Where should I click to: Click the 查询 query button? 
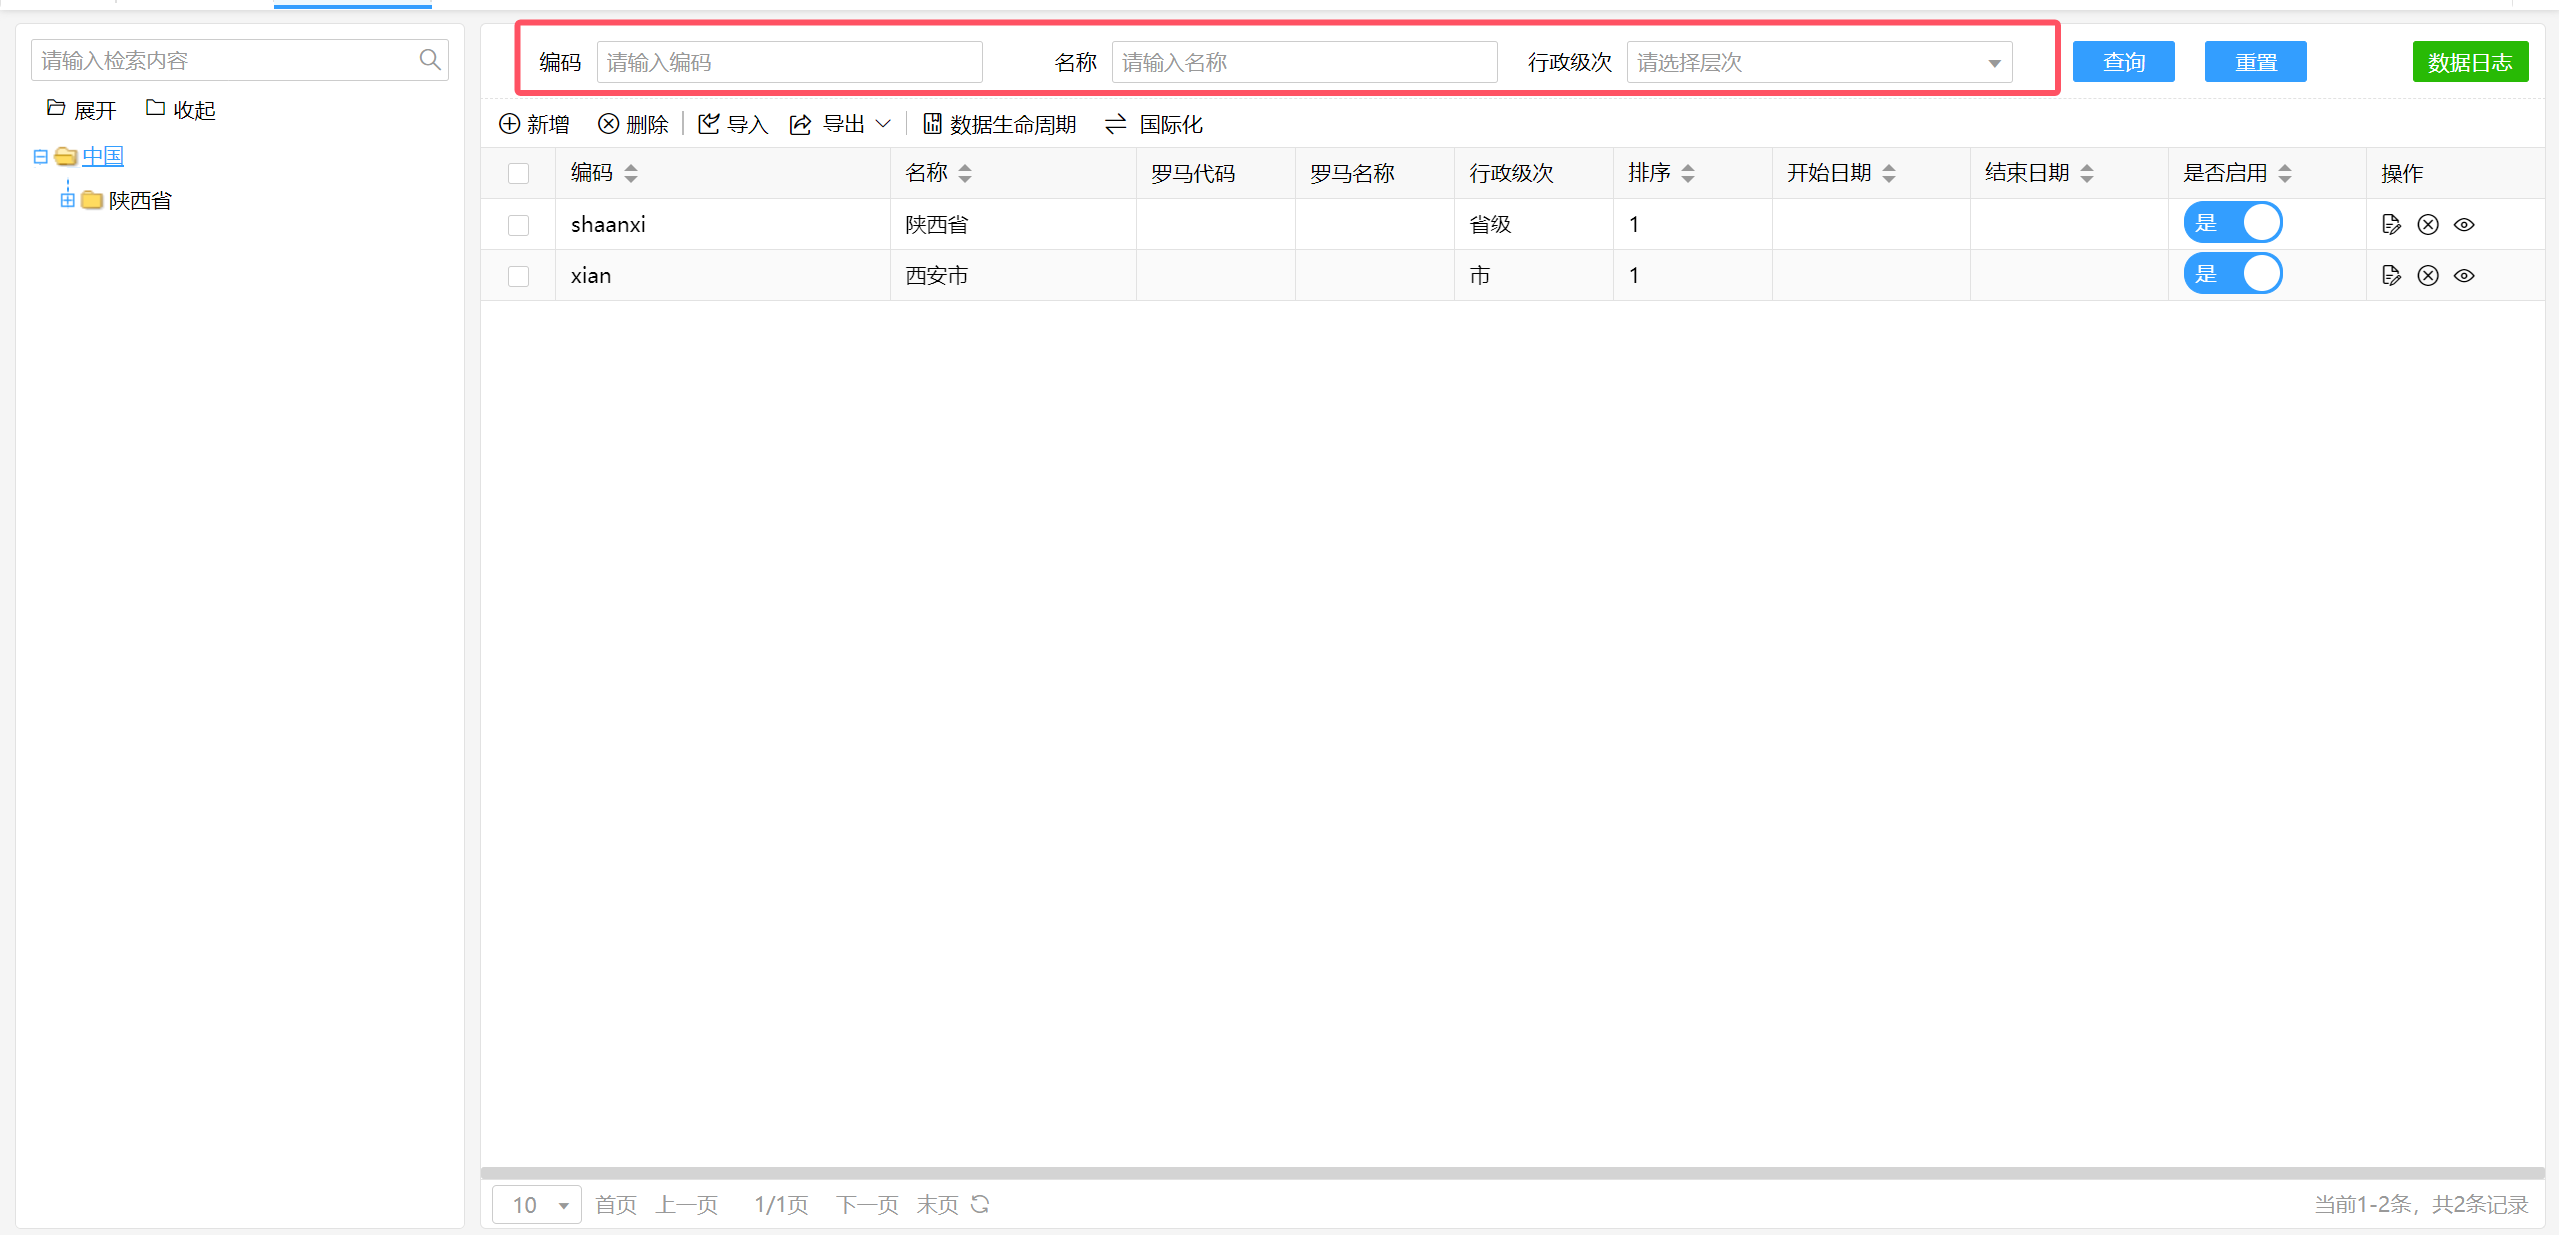point(2123,61)
